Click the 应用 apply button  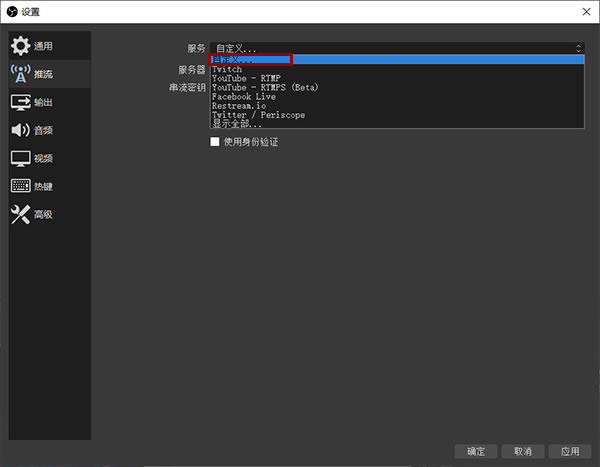(570, 451)
